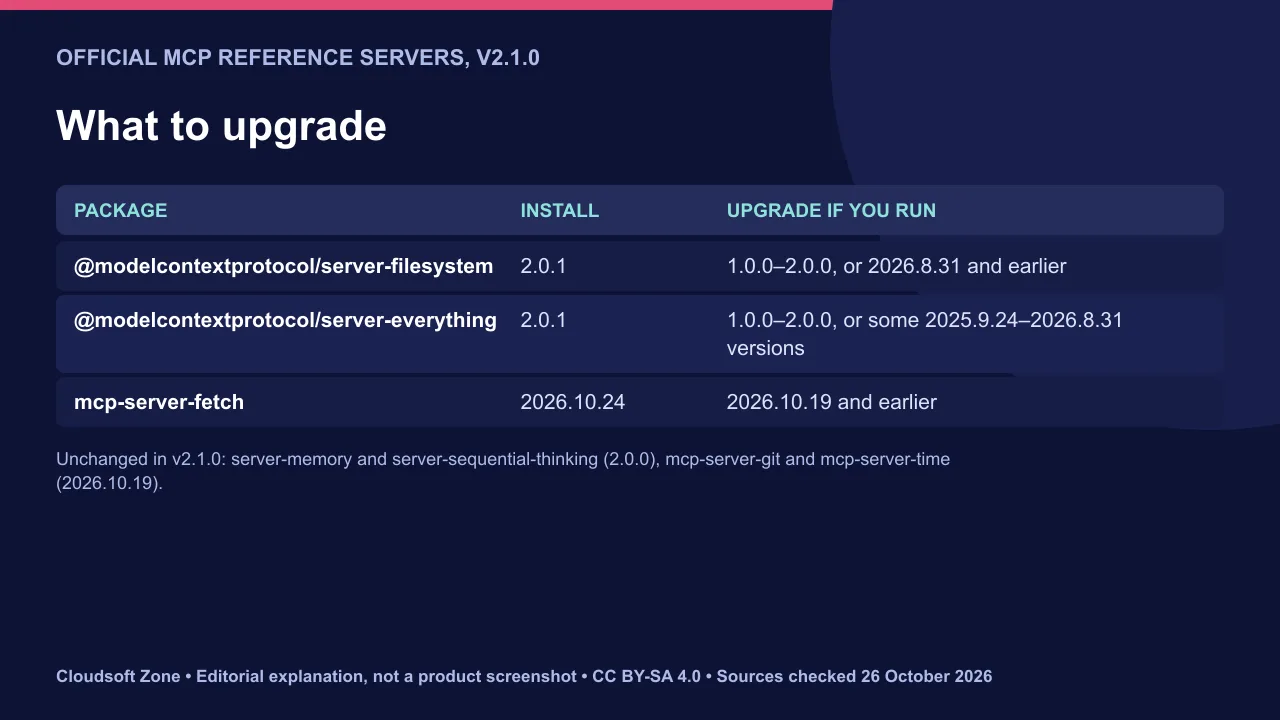Click install version 2.0.1 for server-everything

coord(543,320)
